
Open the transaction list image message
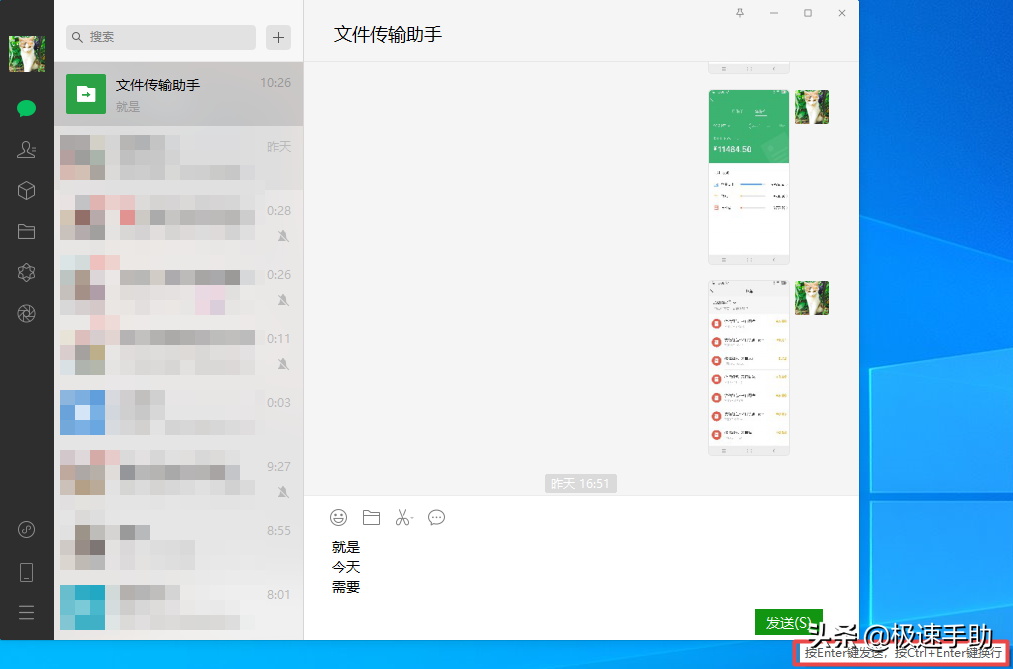[x=749, y=368]
